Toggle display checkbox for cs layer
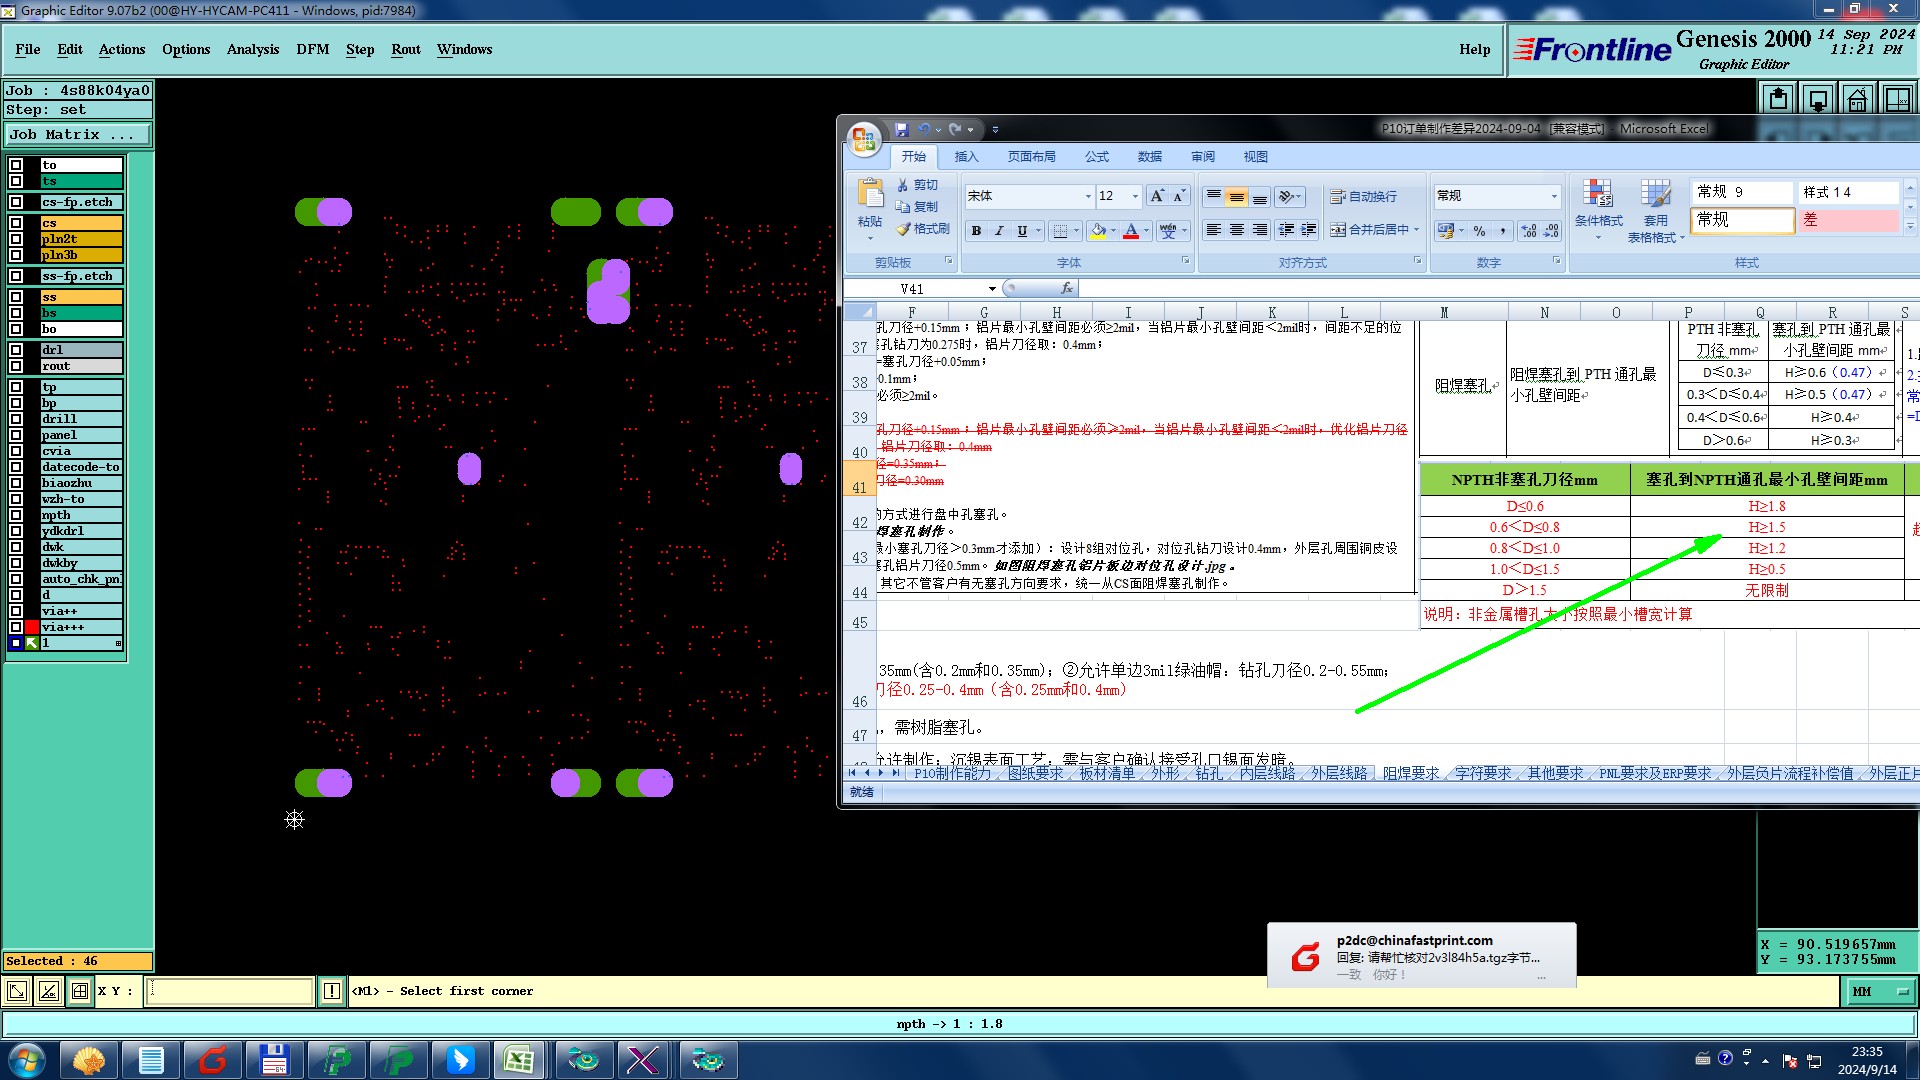Screen dimensions: 1920x1080 click(16, 223)
